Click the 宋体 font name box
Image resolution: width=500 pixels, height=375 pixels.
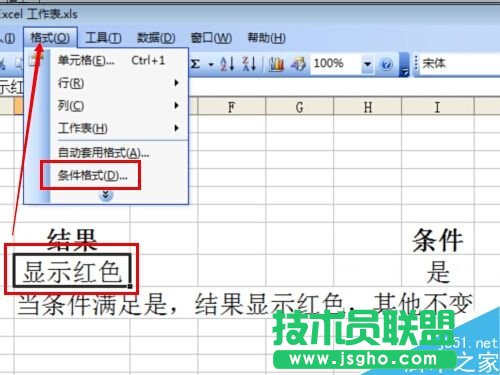click(460, 63)
